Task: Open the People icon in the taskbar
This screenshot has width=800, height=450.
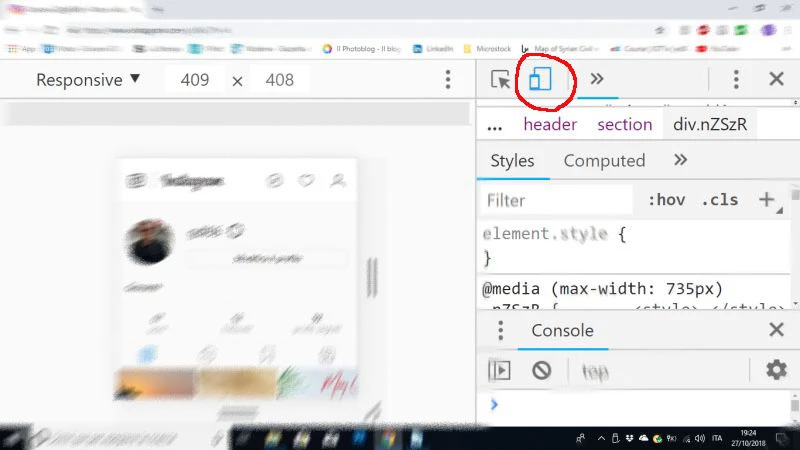Action: coord(580,438)
